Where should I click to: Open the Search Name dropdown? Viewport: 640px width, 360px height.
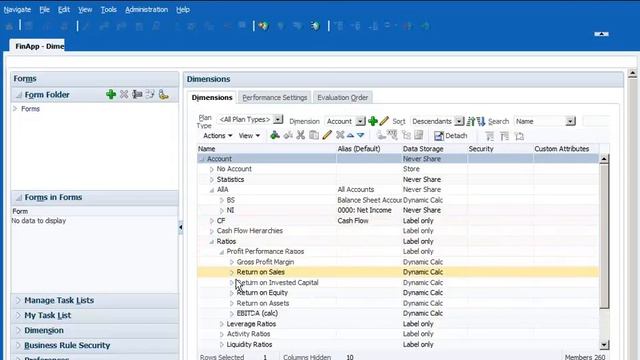(571, 121)
